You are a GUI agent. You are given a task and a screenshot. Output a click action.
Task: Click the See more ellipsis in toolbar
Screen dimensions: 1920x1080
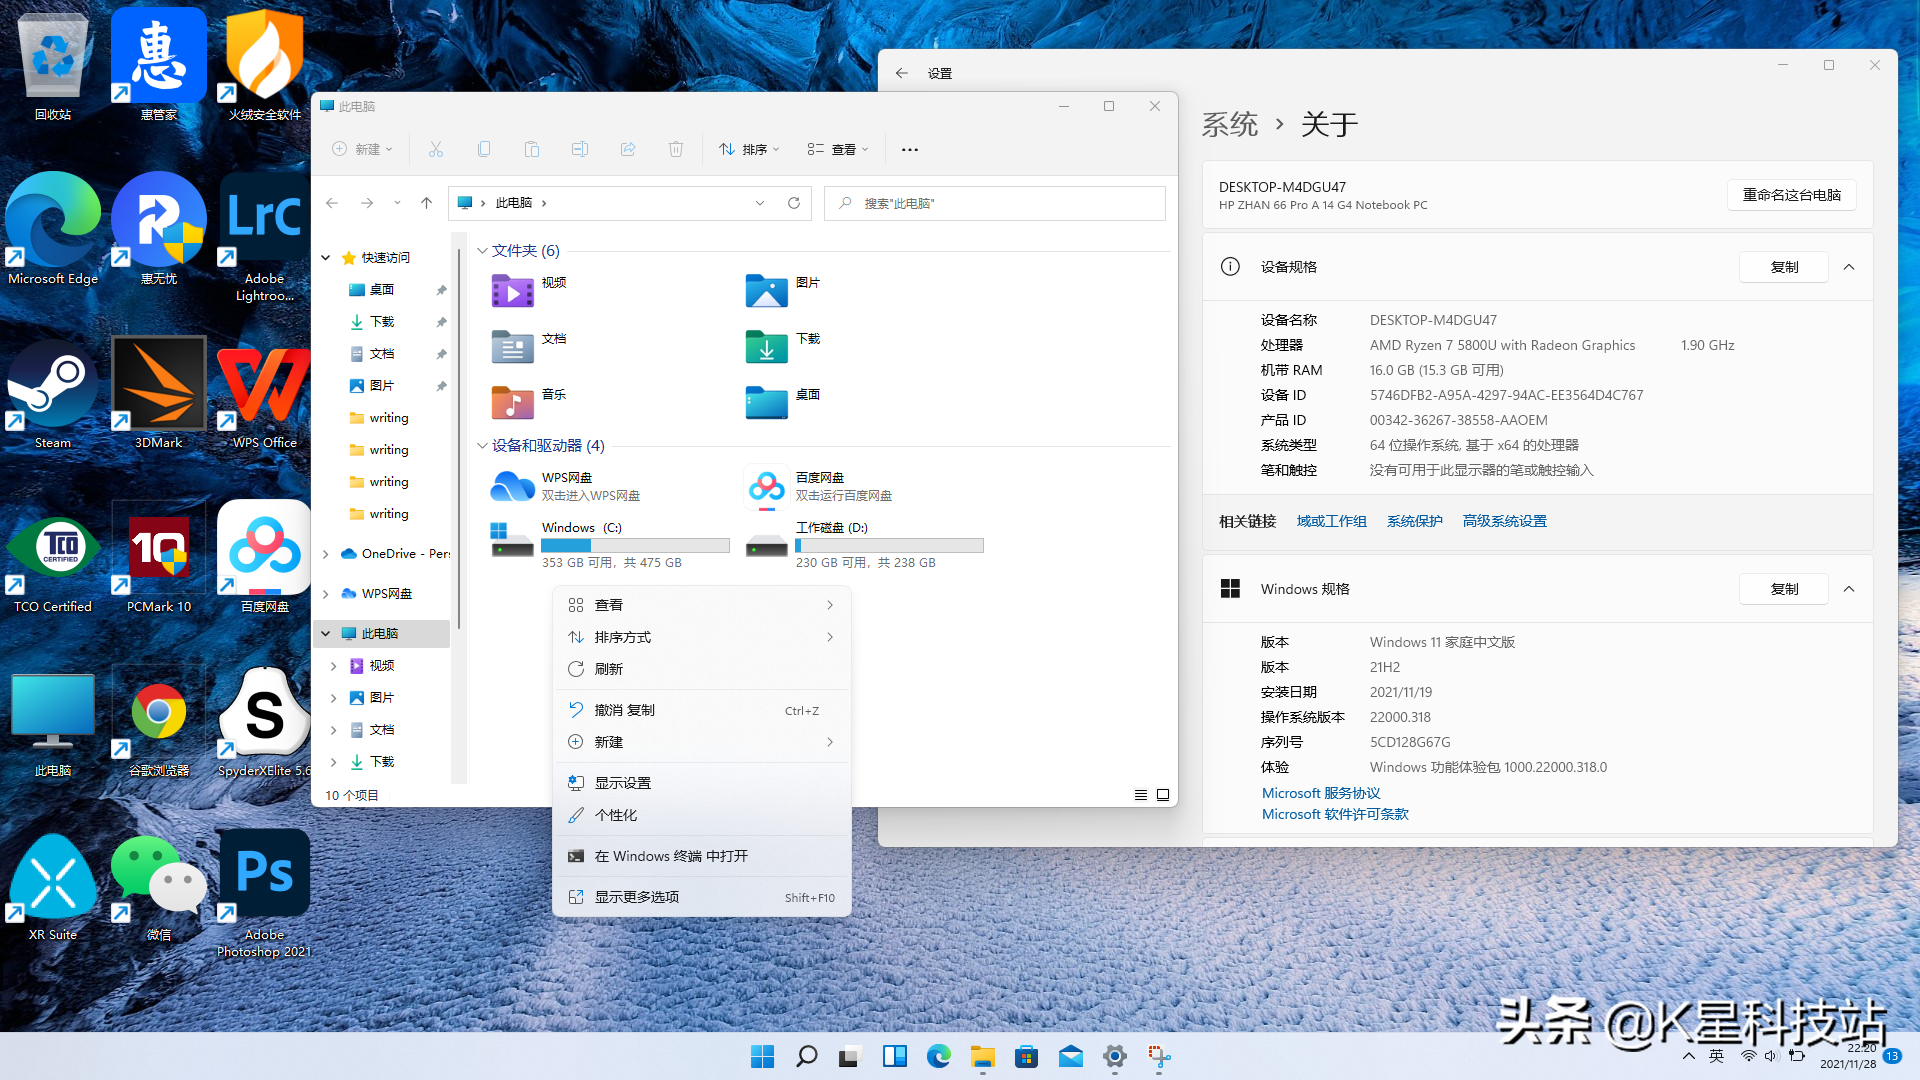point(909,149)
